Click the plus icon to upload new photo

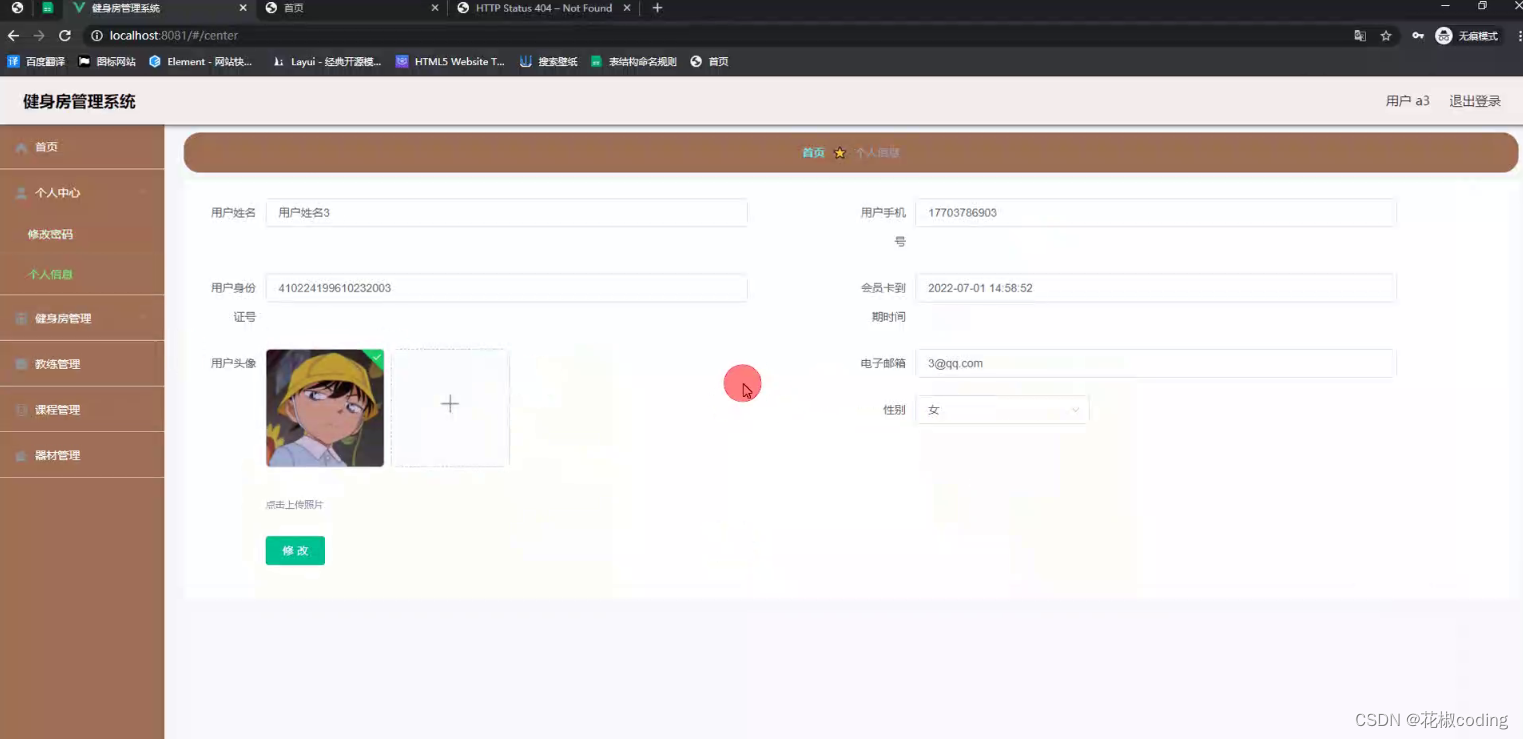tap(449, 404)
